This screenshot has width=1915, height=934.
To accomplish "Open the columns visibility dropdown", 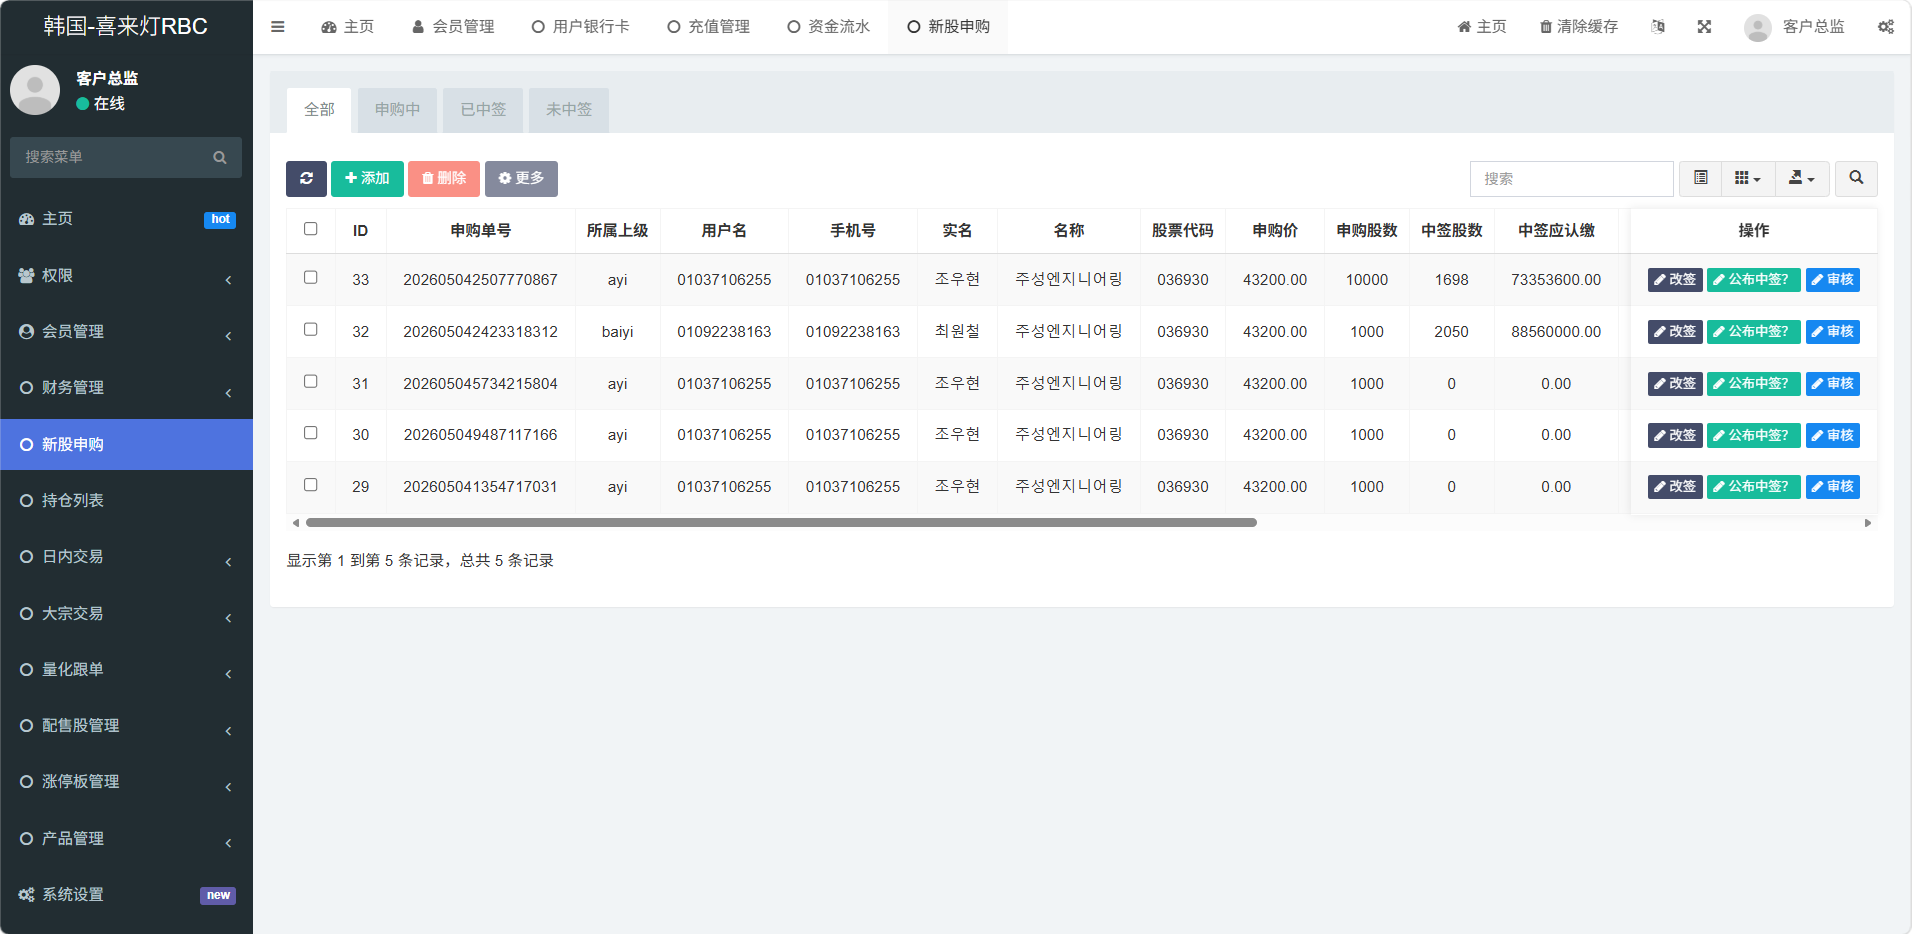I will (x=1748, y=178).
